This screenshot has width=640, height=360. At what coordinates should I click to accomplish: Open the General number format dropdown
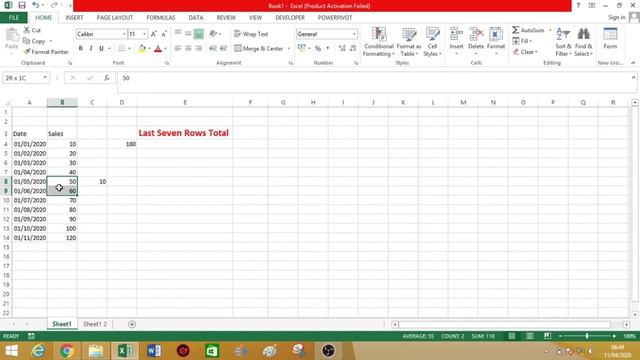354,34
